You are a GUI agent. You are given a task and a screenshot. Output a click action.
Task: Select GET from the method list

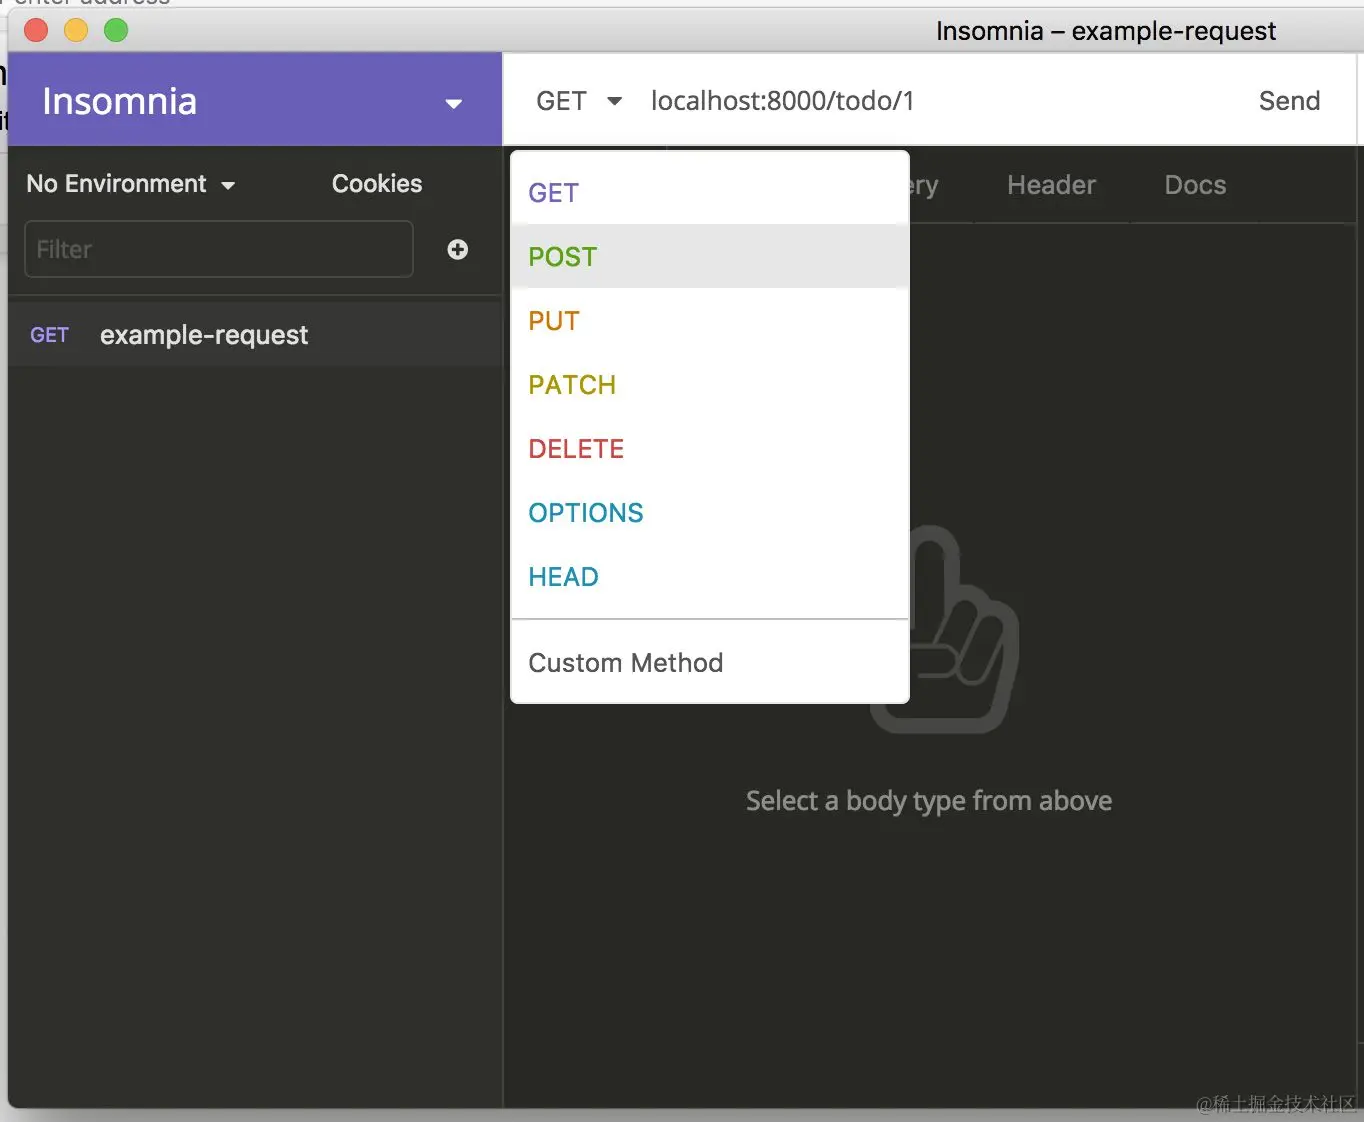pyautogui.click(x=709, y=192)
